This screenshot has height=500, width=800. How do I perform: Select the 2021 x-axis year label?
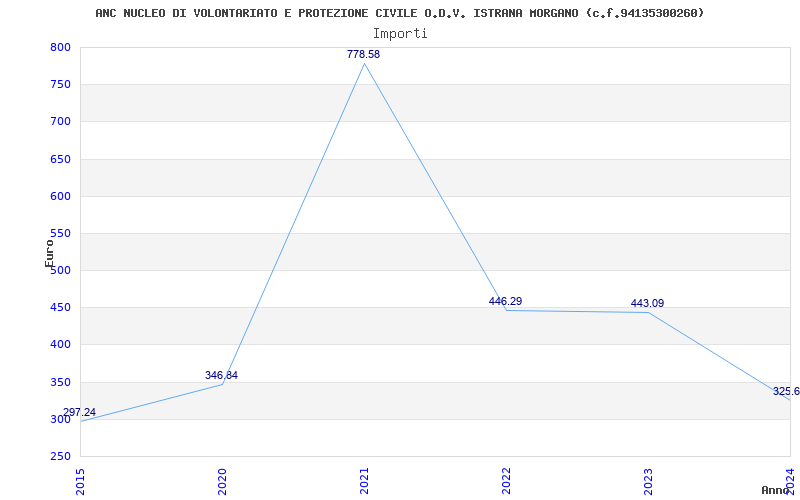(364, 482)
